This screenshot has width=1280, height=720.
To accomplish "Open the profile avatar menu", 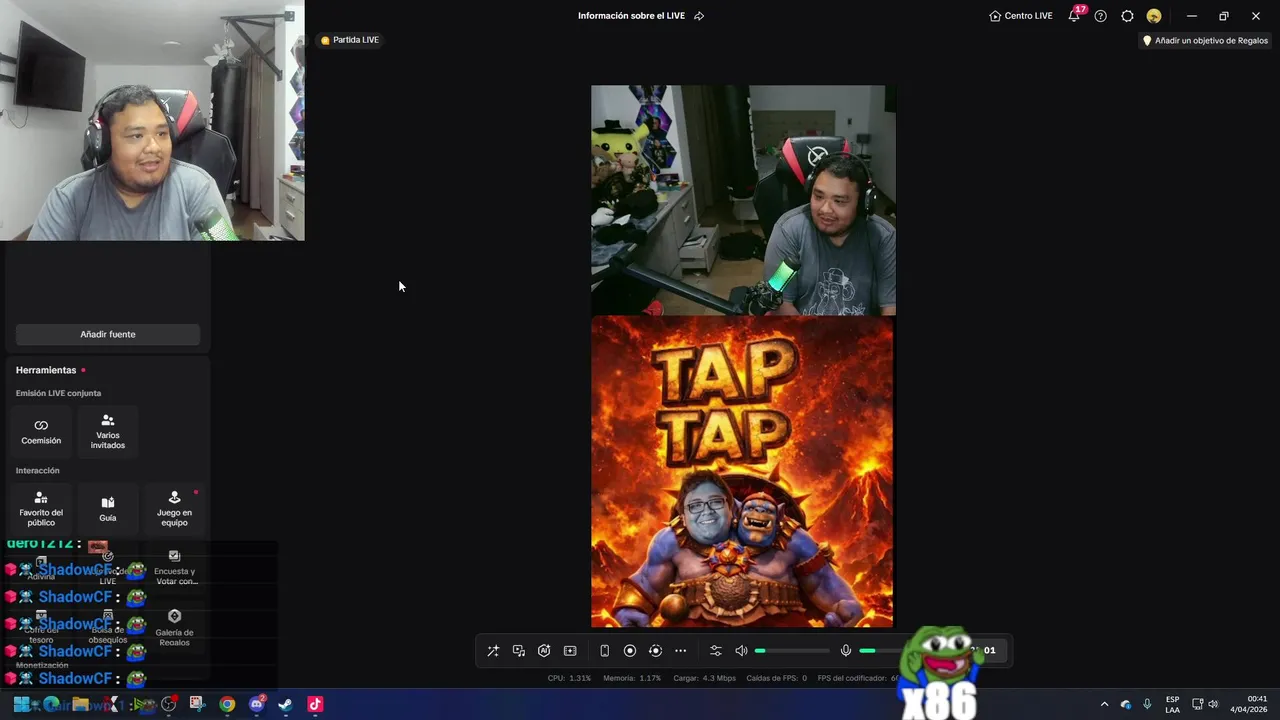I will 1154,16.
